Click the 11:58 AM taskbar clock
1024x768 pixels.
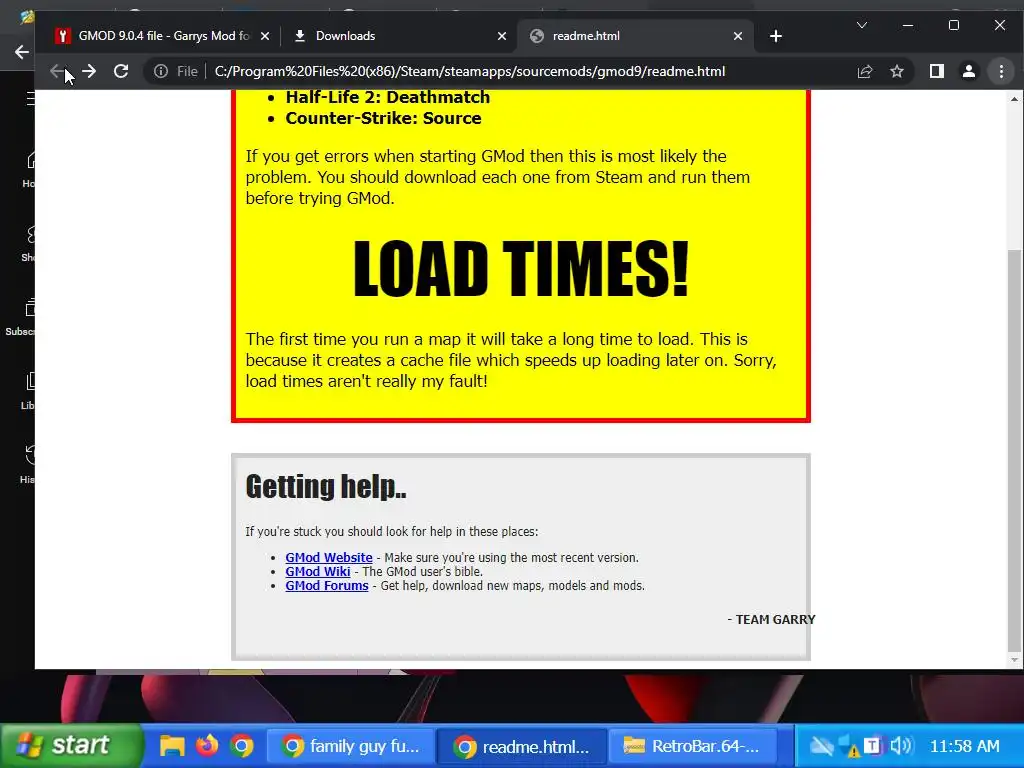964,746
